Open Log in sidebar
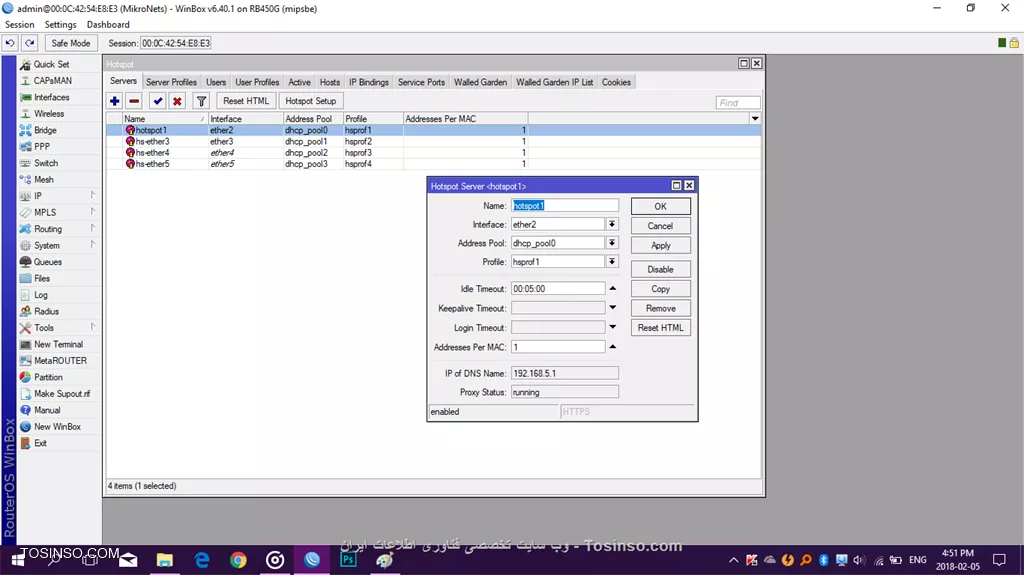 click(40, 295)
